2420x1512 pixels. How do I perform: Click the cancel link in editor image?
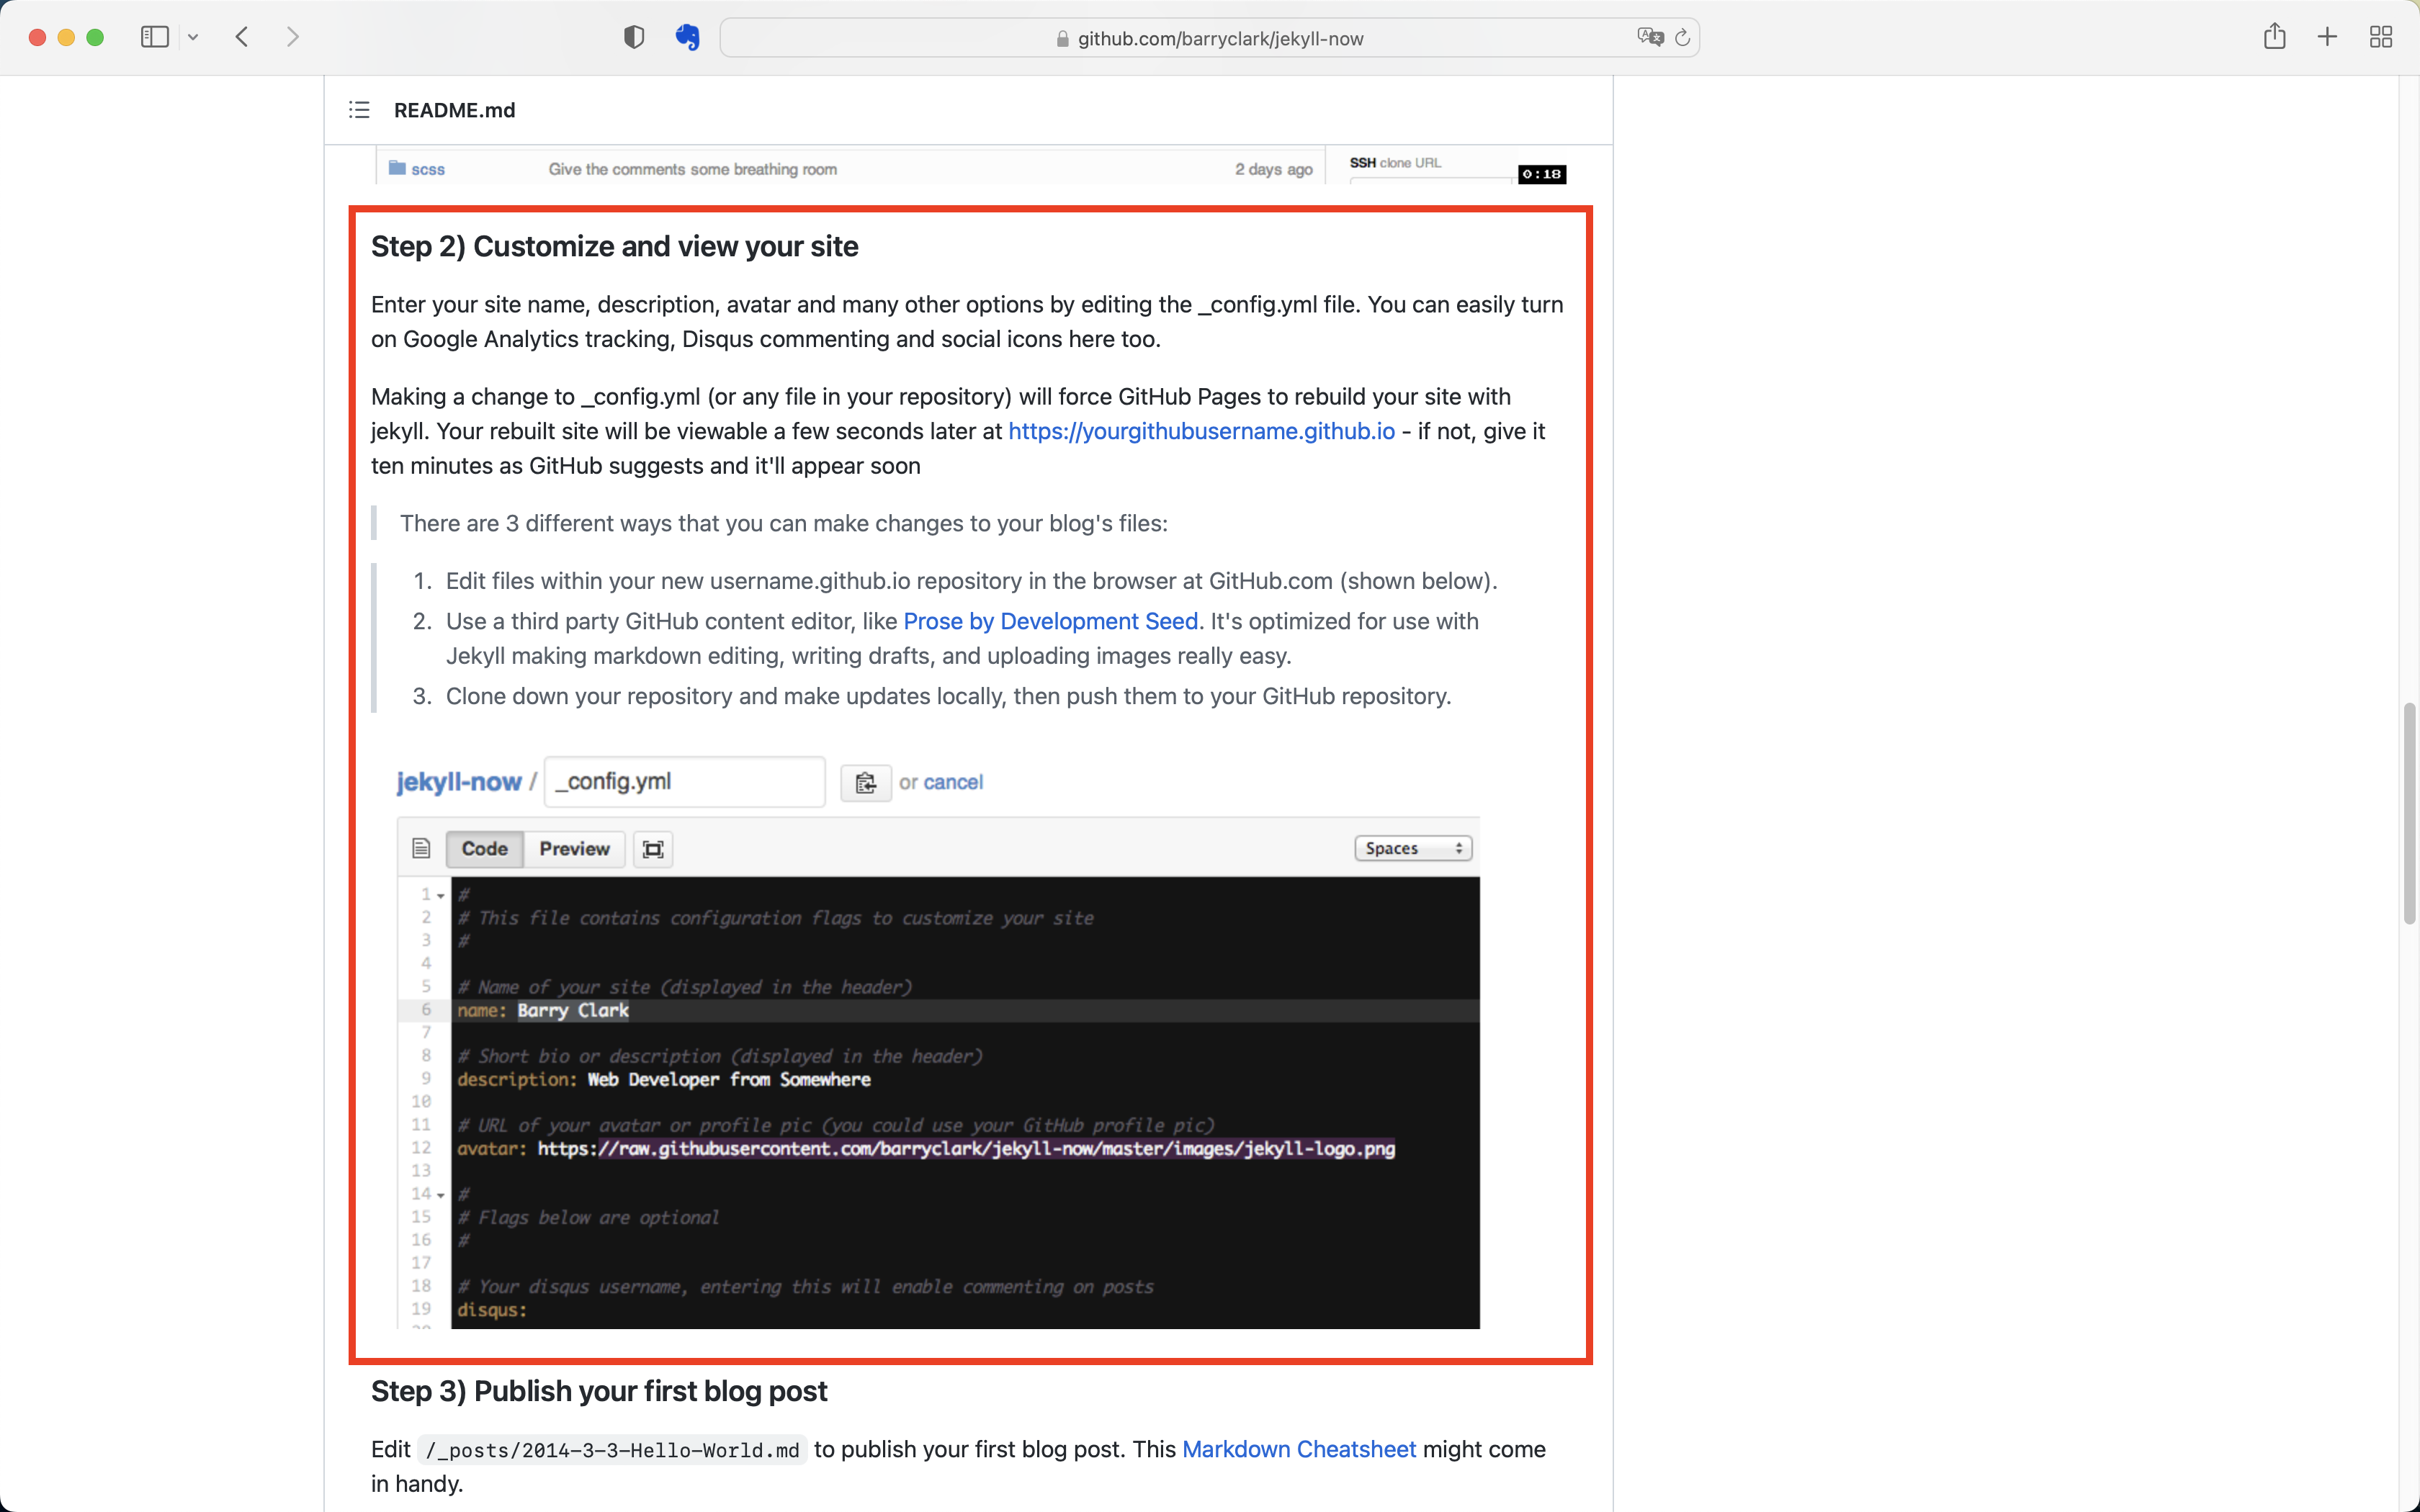(953, 782)
